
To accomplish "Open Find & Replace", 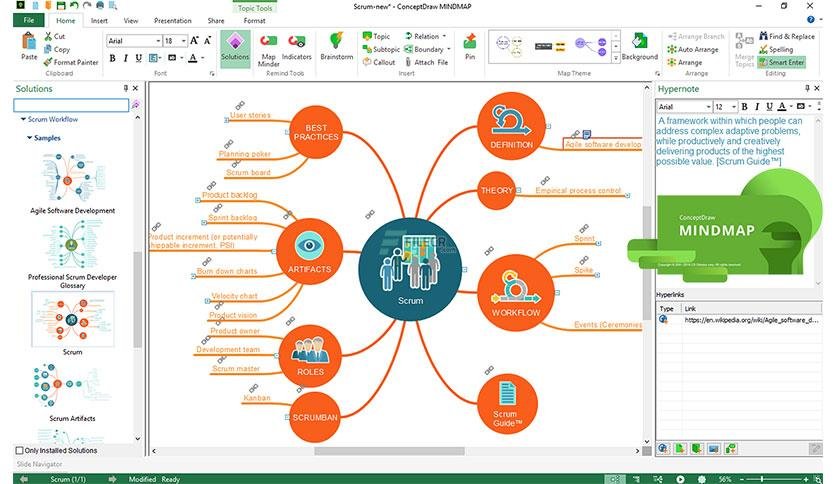I will point(786,36).
